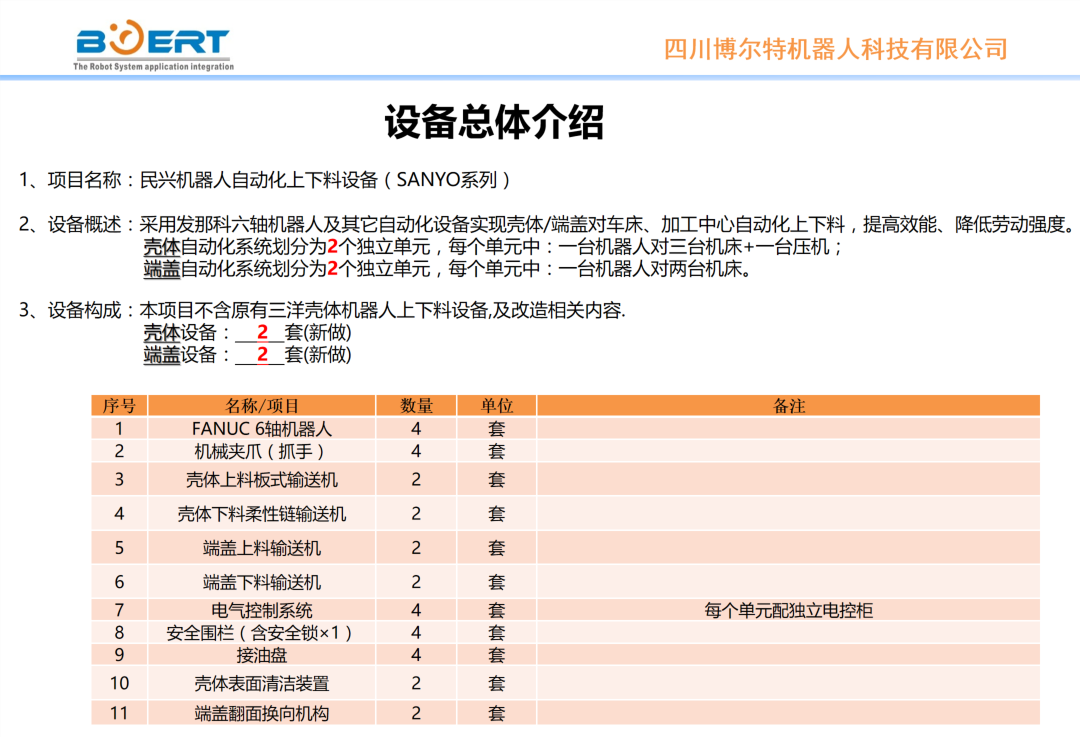The height and width of the screenshot is (737, 1080).
Task: Click serial number 10 in the table
Action: coord(119,683)
